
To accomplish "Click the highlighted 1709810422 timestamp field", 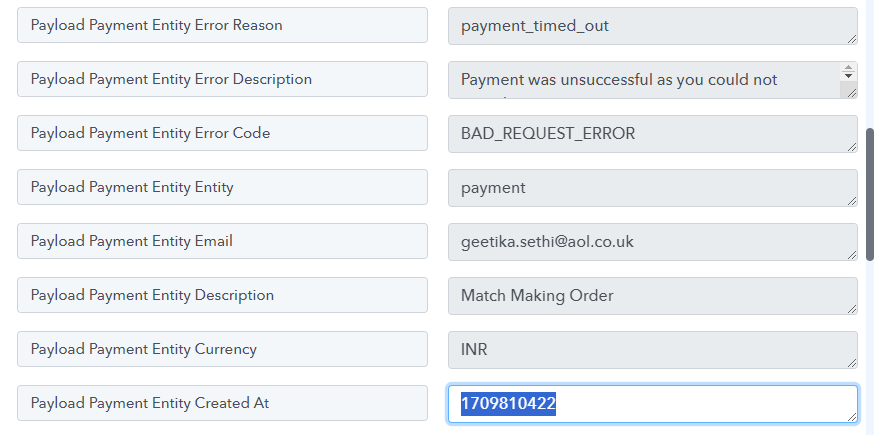I will [x=653, y=404].
